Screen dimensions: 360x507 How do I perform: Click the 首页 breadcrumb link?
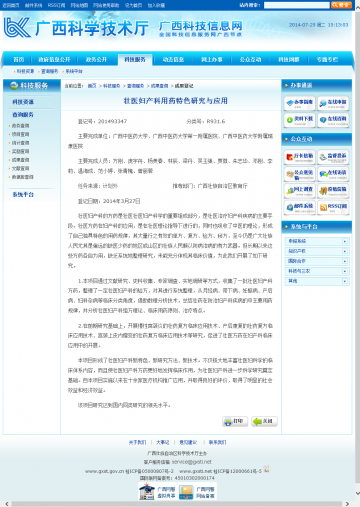[92, 86]
